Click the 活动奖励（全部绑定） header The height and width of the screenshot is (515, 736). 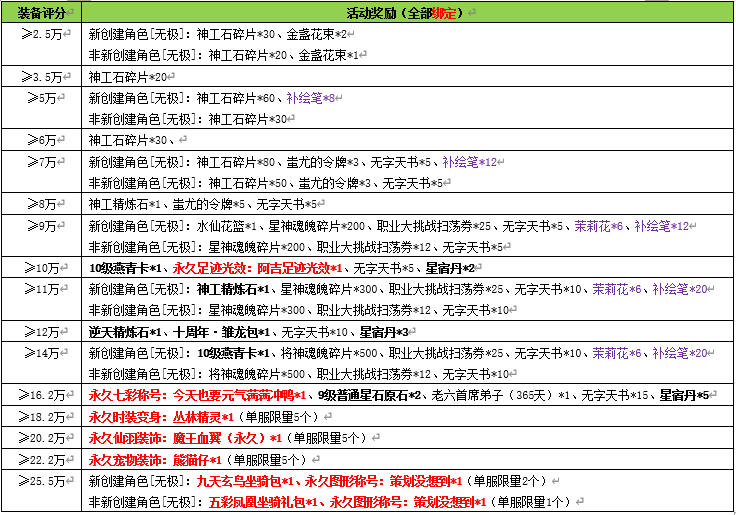pos(406,13)
